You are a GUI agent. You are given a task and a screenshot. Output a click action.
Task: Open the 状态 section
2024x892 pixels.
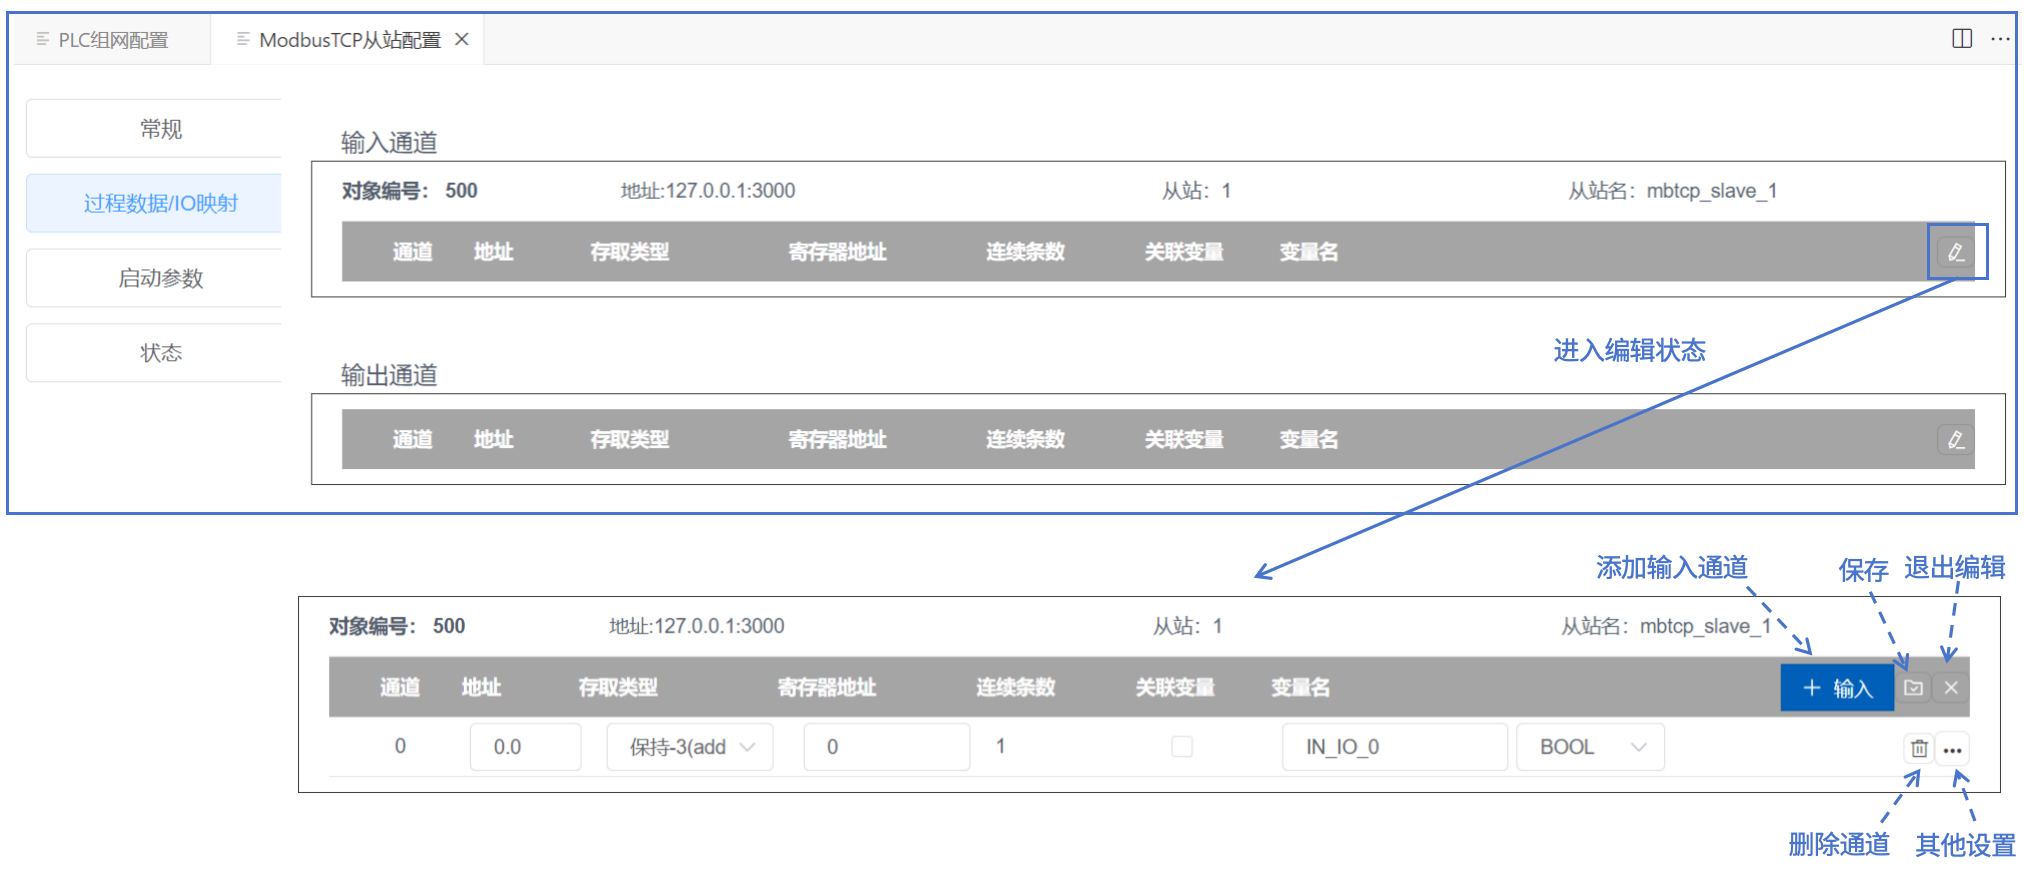154,353
